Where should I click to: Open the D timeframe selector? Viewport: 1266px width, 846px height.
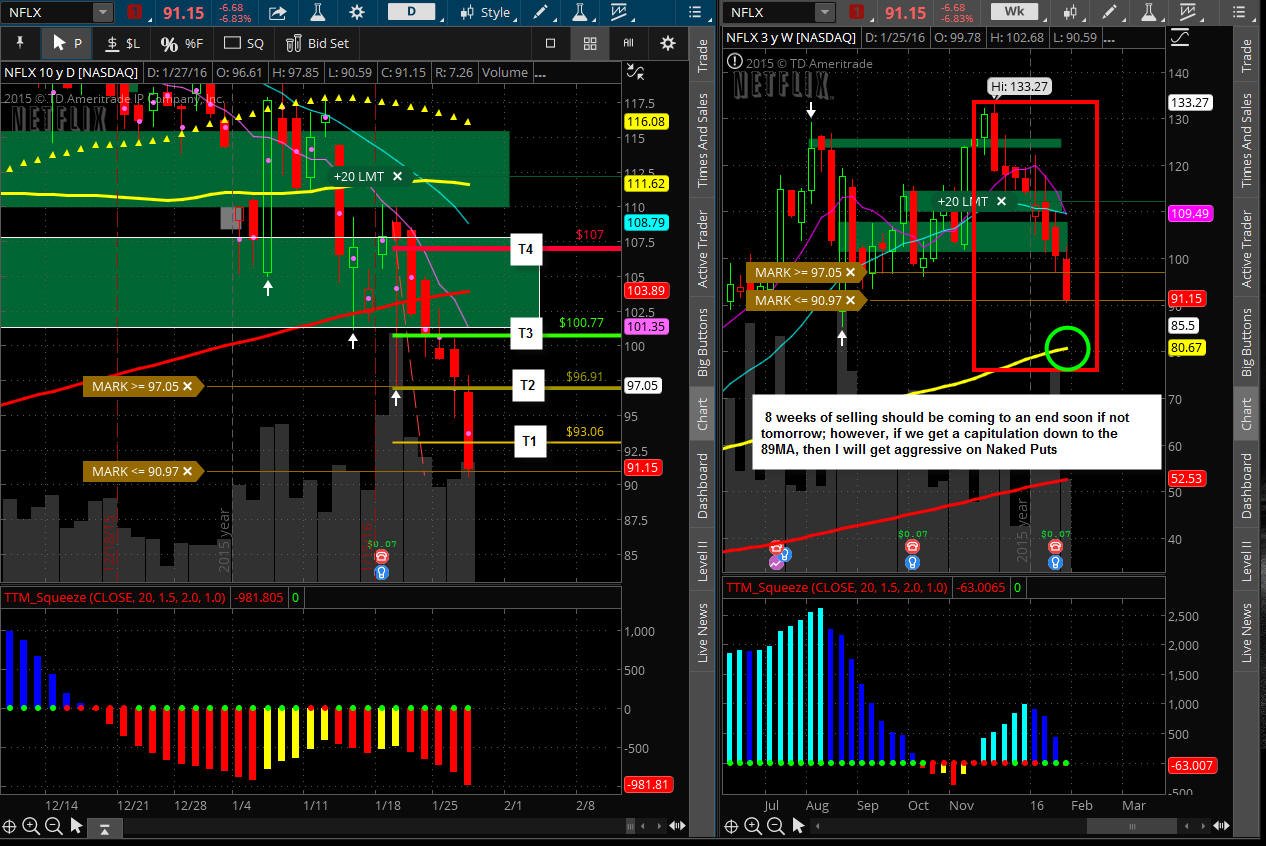[x=412, y=12]
